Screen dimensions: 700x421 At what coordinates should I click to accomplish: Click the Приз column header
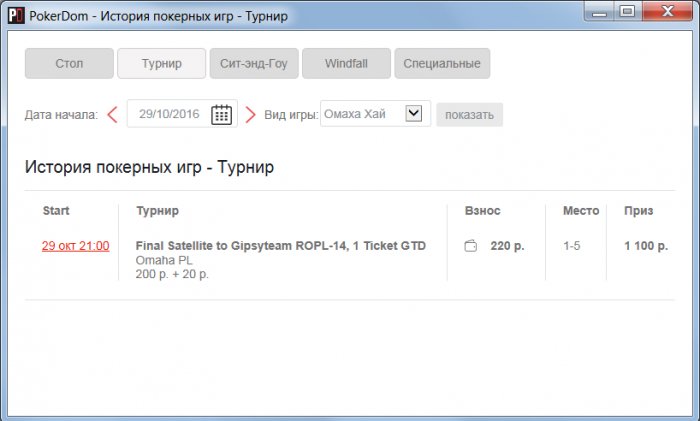tap(638, 211)
